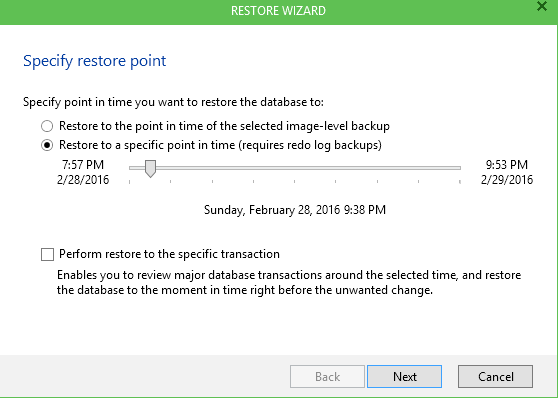Click the time slider thumb handle

(x=151, y=168)
